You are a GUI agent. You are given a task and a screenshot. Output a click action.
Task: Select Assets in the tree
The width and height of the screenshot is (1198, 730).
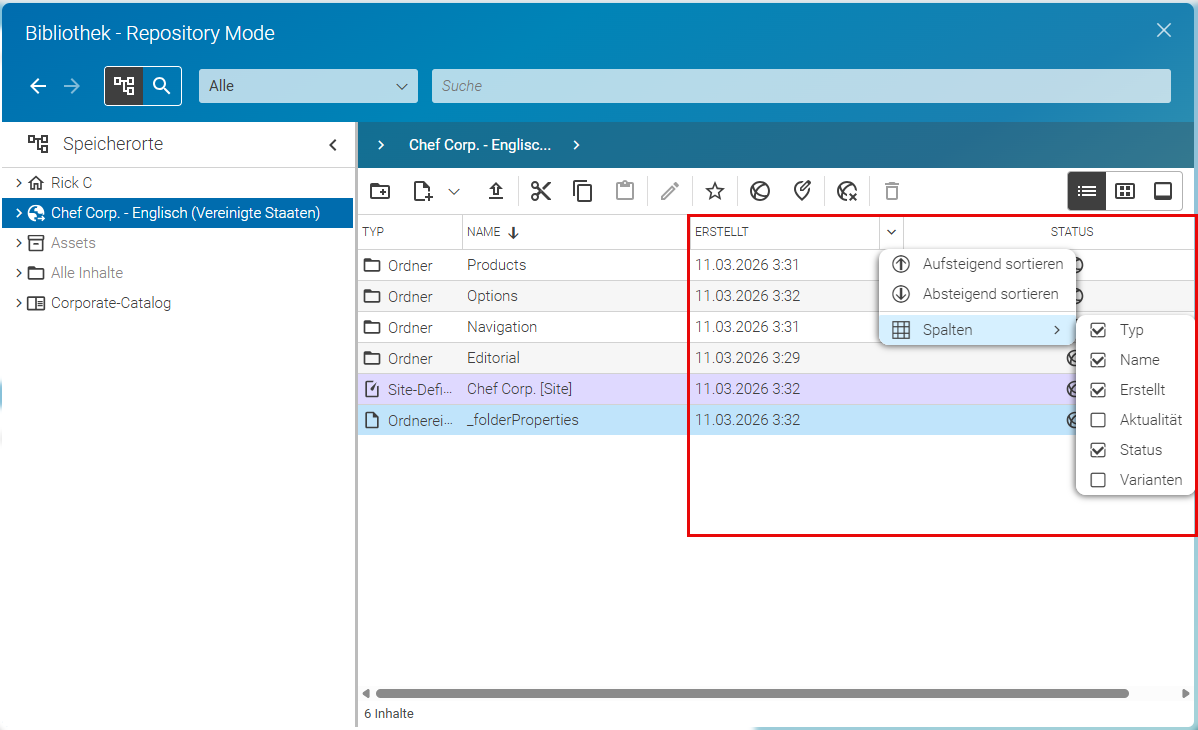(x=73, y=243)
